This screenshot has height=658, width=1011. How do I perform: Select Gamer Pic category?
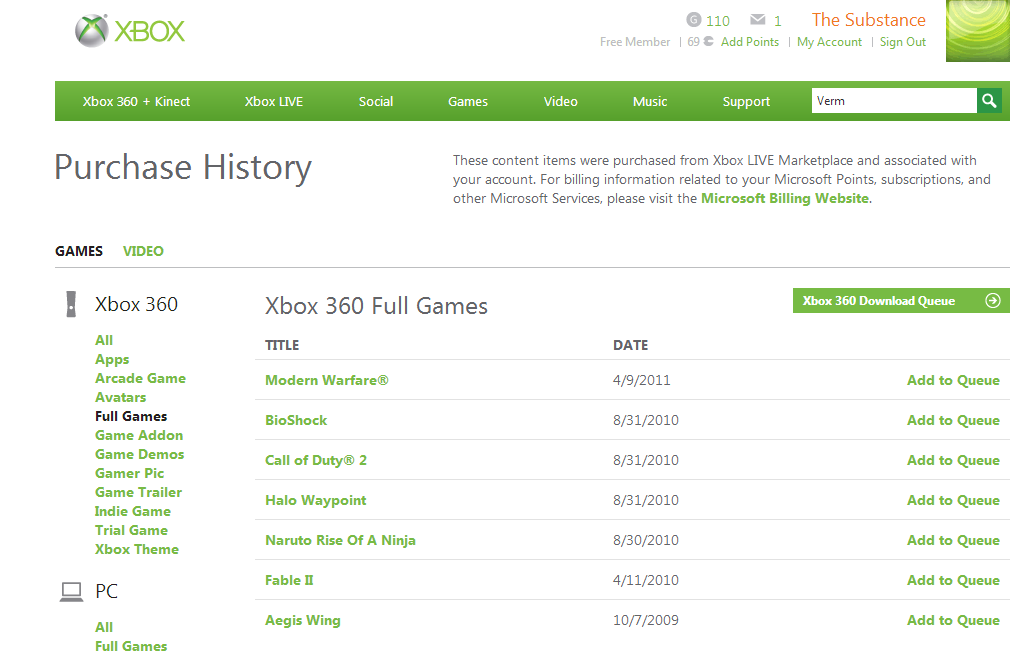130,474
